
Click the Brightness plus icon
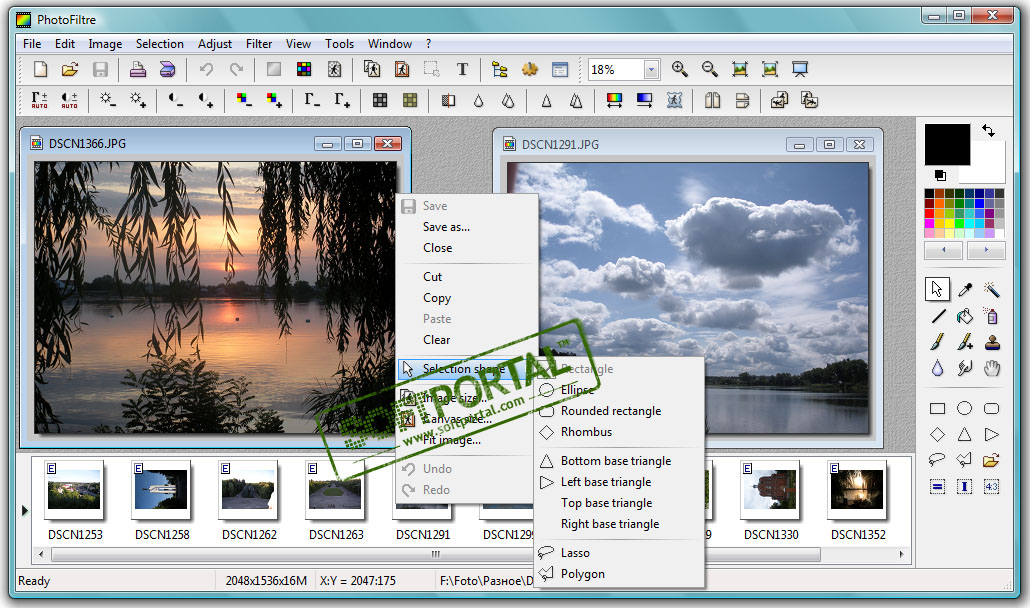137,100
